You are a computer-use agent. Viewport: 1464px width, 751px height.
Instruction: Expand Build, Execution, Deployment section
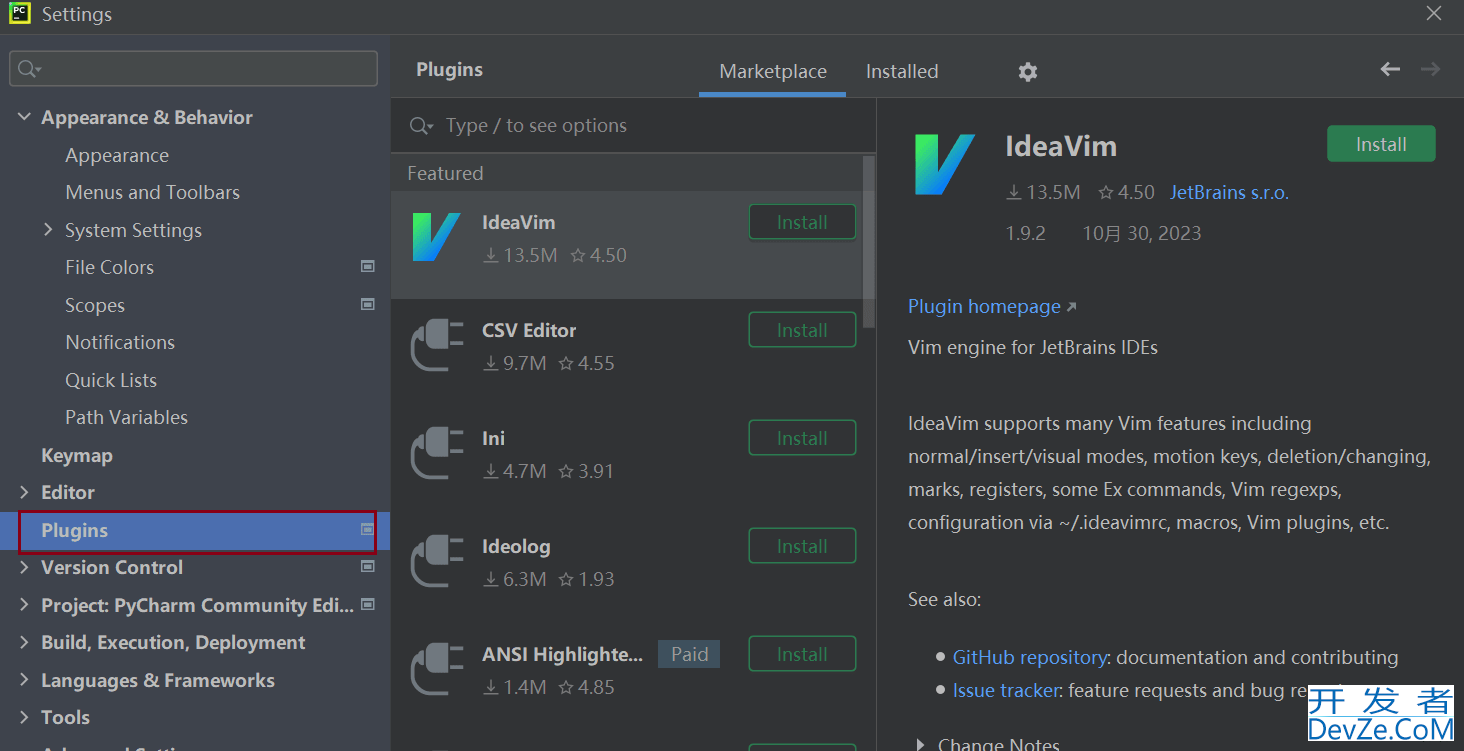(x=24, y=642)
